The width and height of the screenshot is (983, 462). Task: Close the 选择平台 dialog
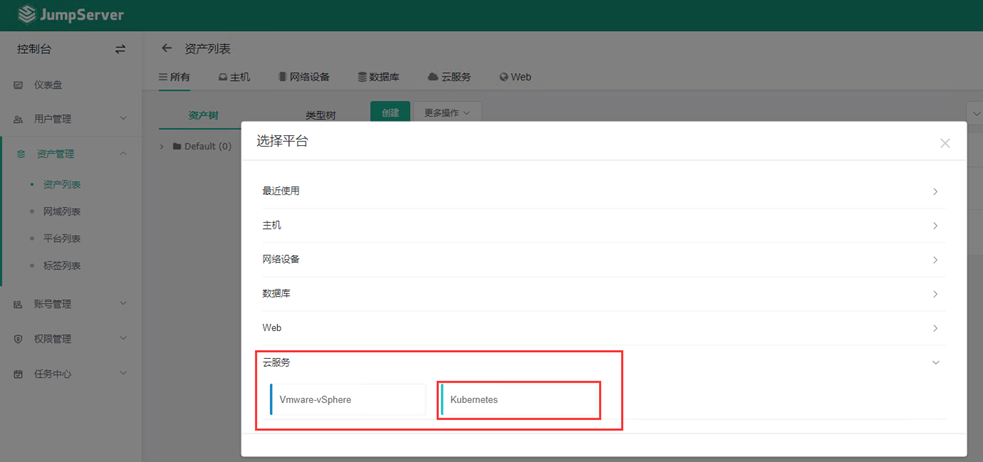click(x=945, y=144)
